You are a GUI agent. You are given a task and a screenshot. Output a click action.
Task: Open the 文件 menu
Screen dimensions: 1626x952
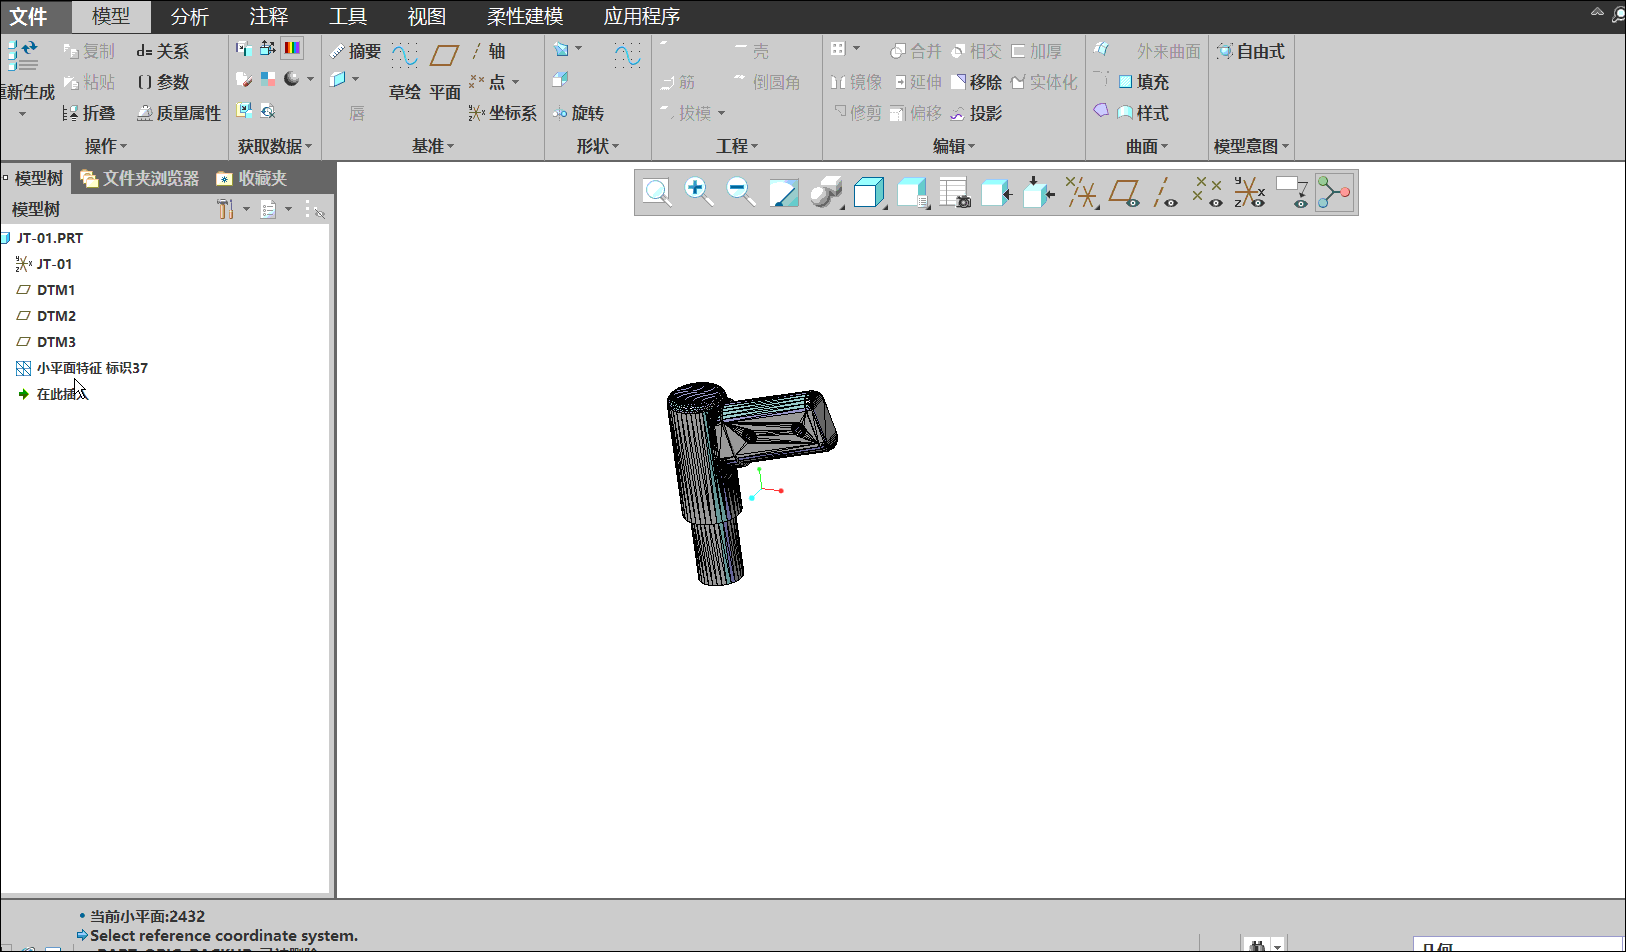pos(29,17)
